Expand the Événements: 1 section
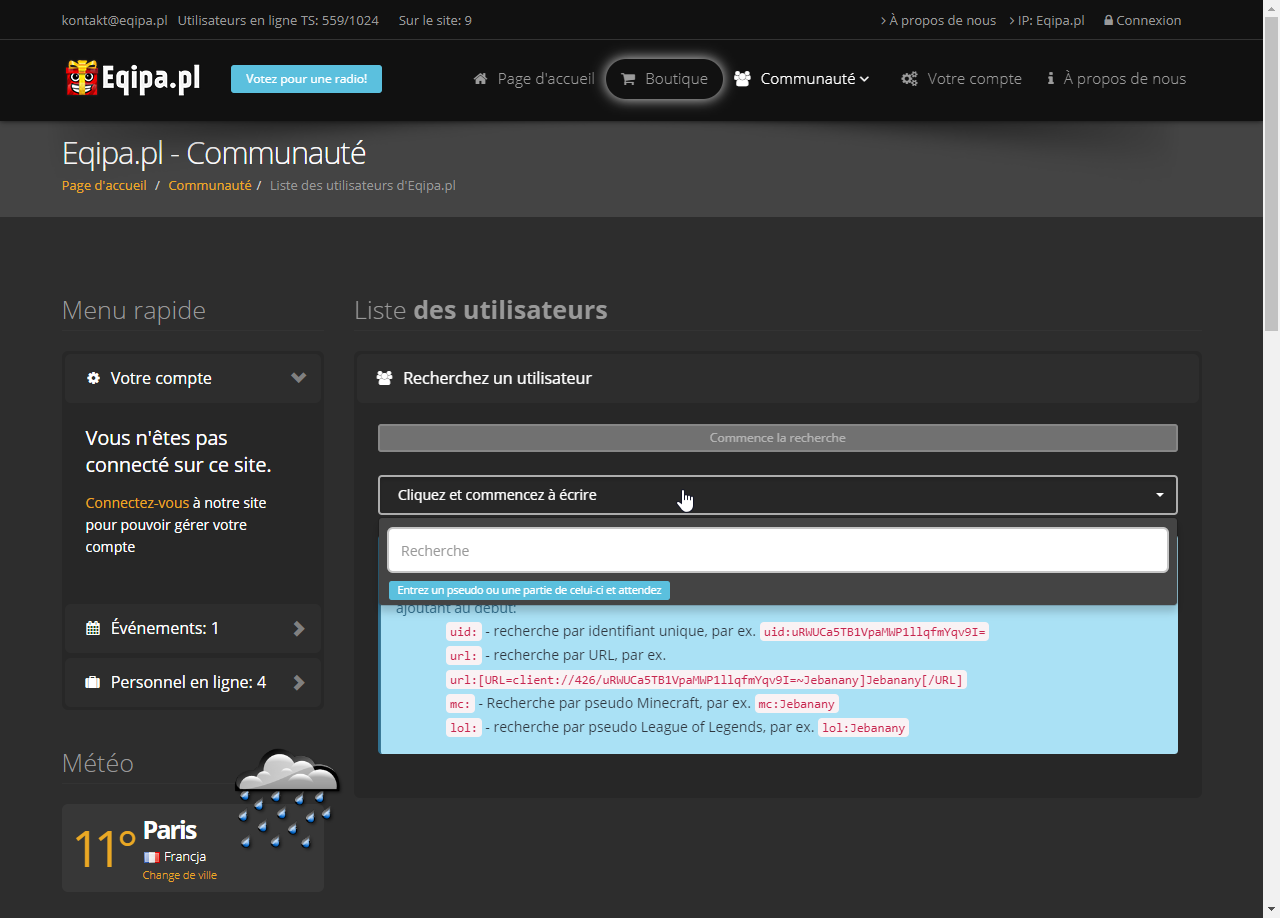 298,629
